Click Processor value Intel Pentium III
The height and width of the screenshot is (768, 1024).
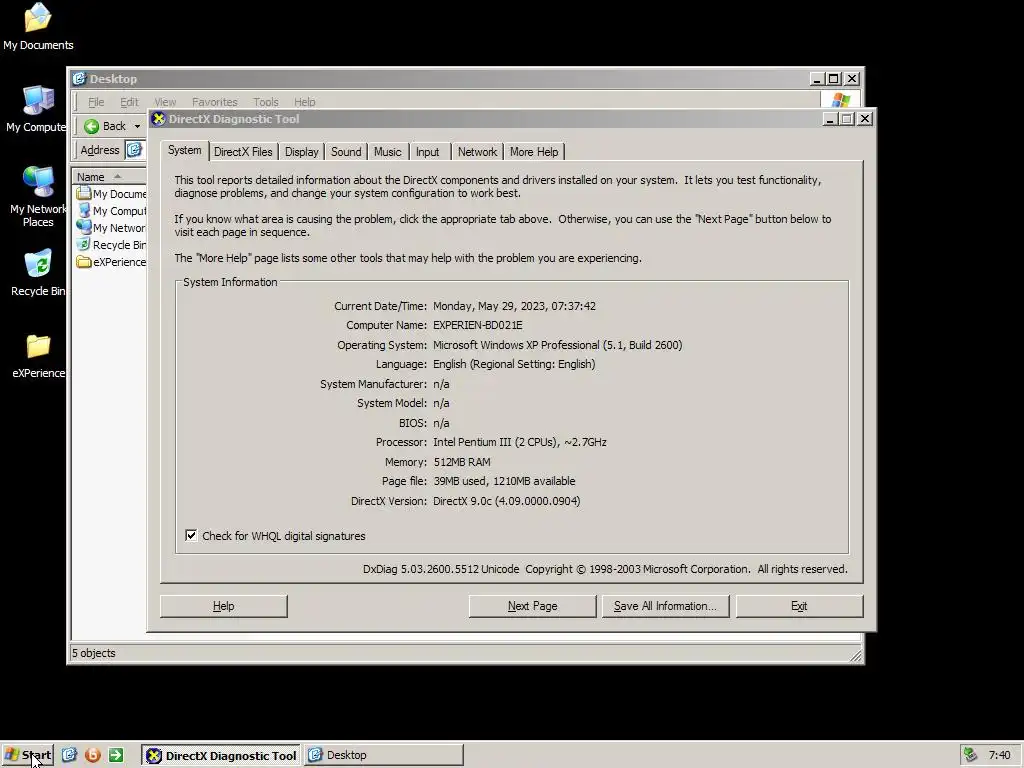[x=519, y=442]
